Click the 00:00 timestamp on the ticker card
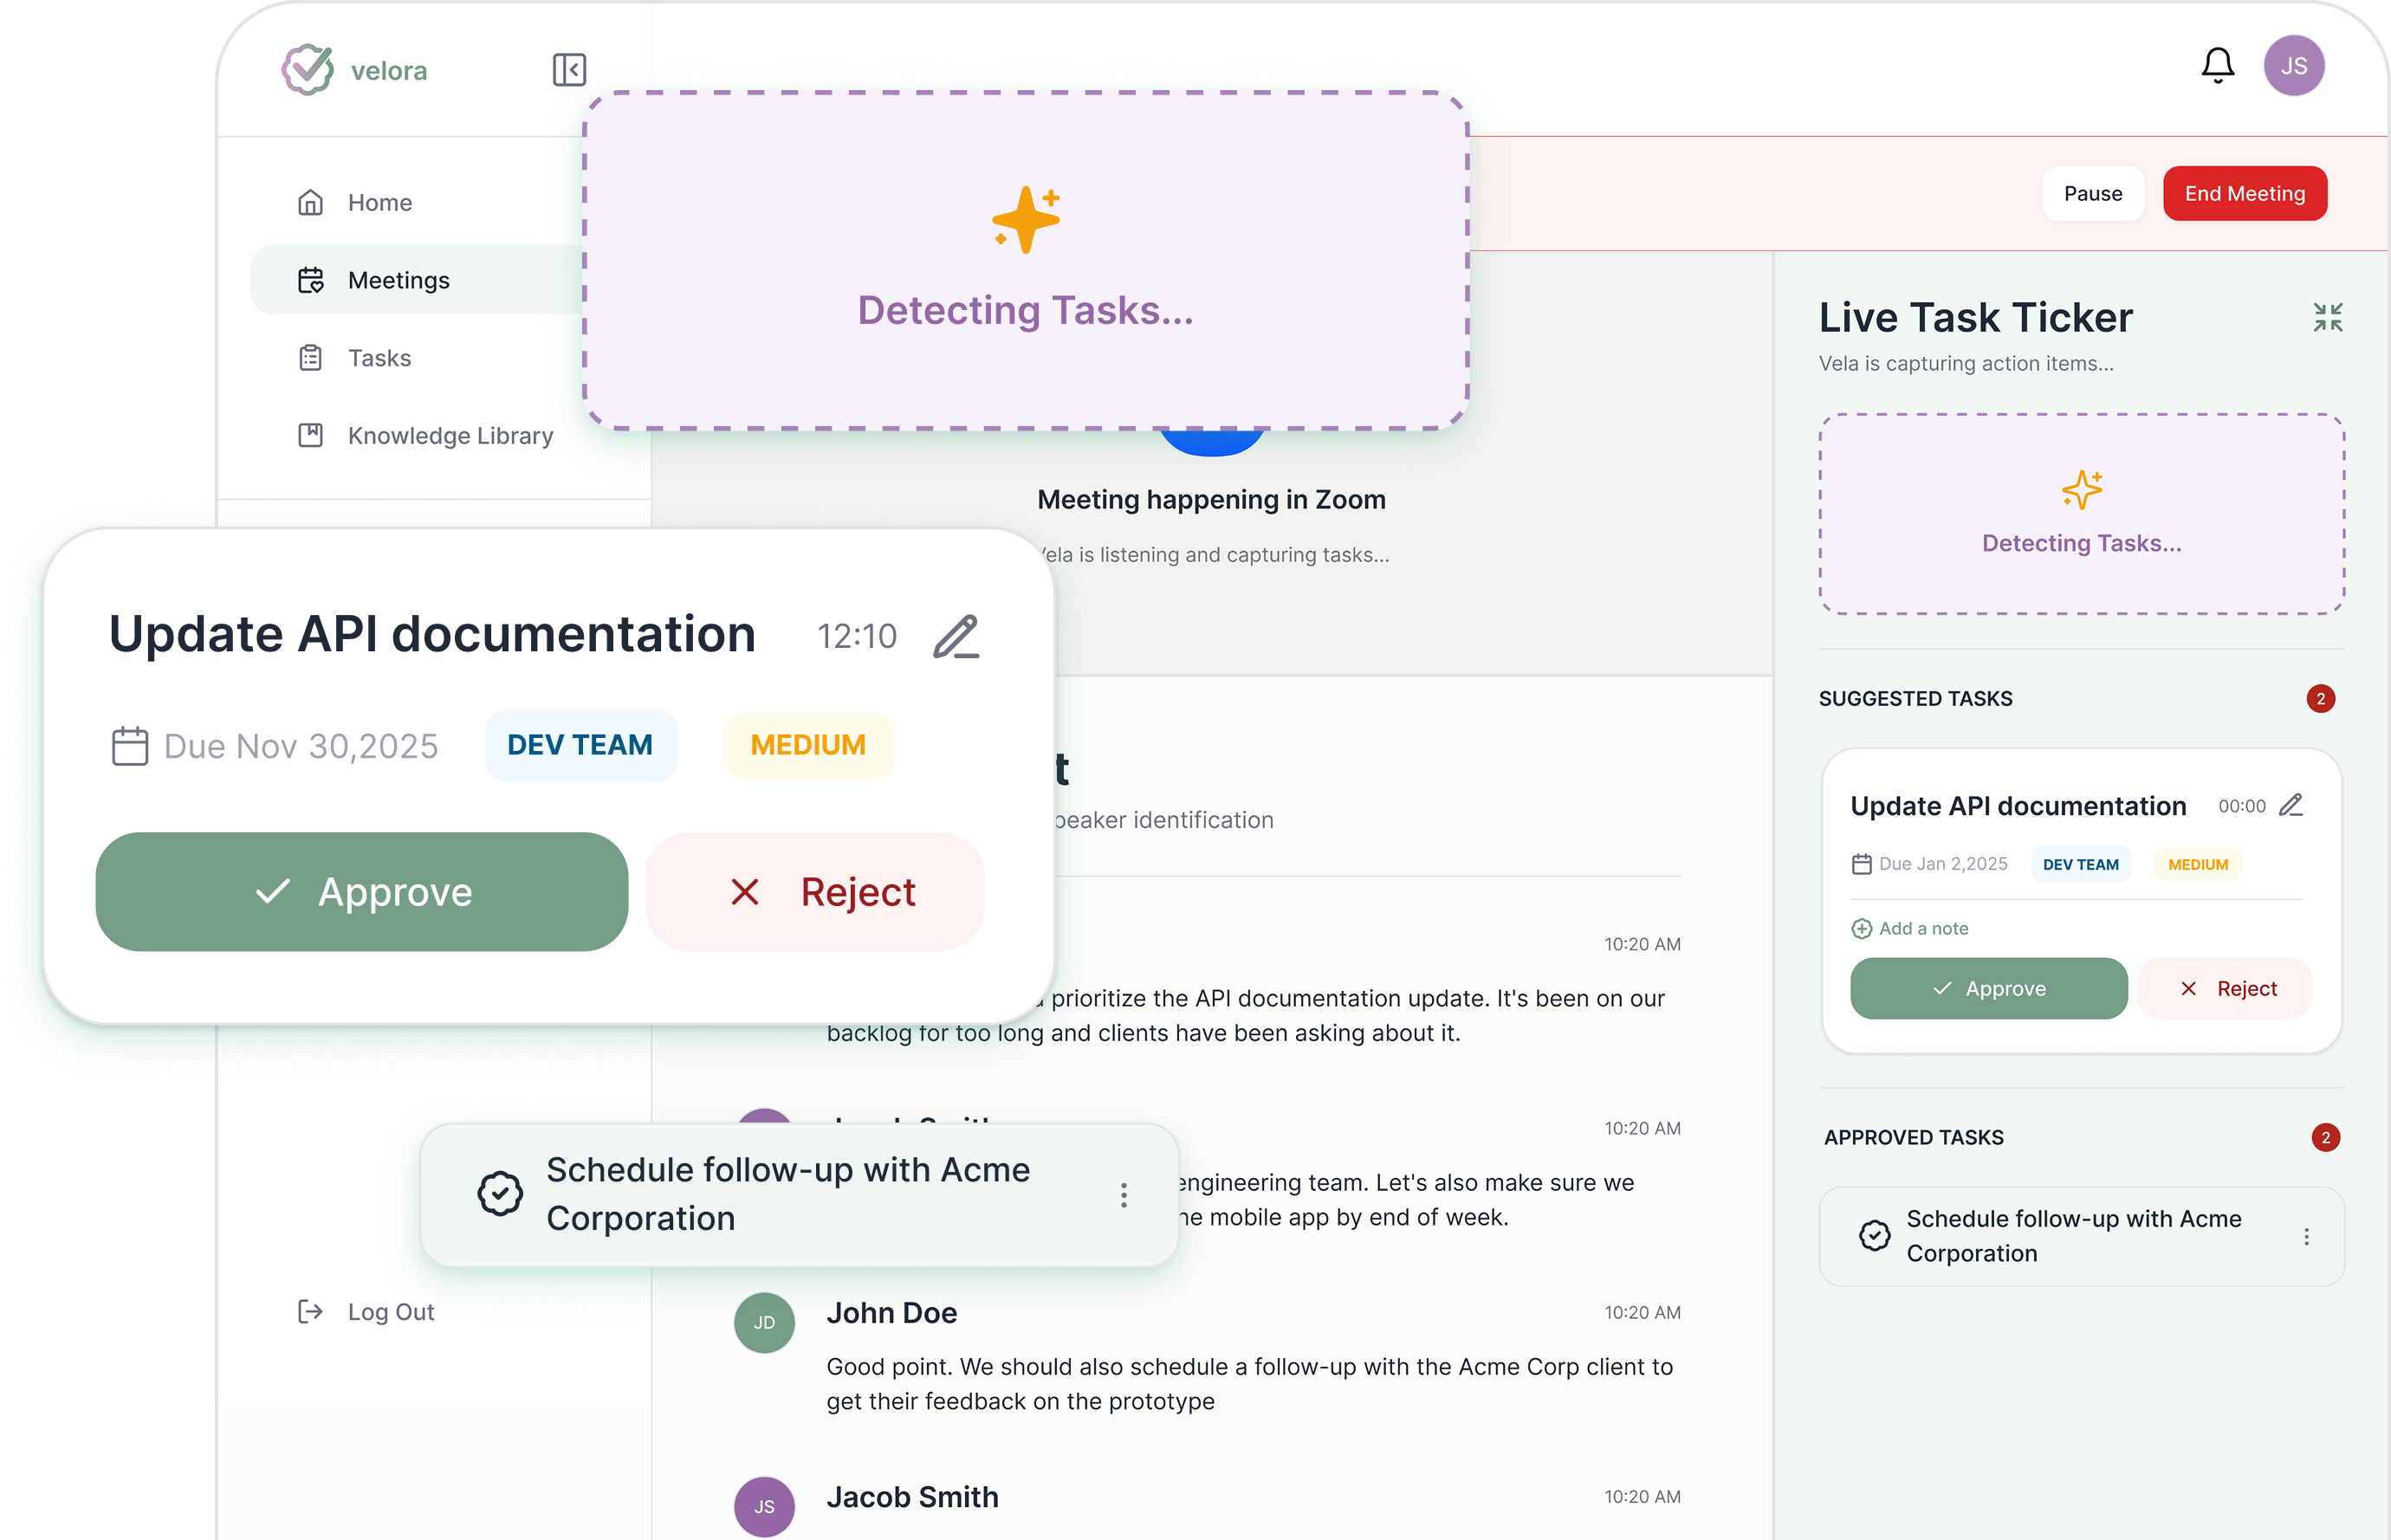Screen dimensions: 2391x1540 click(x=2242, y=807)
